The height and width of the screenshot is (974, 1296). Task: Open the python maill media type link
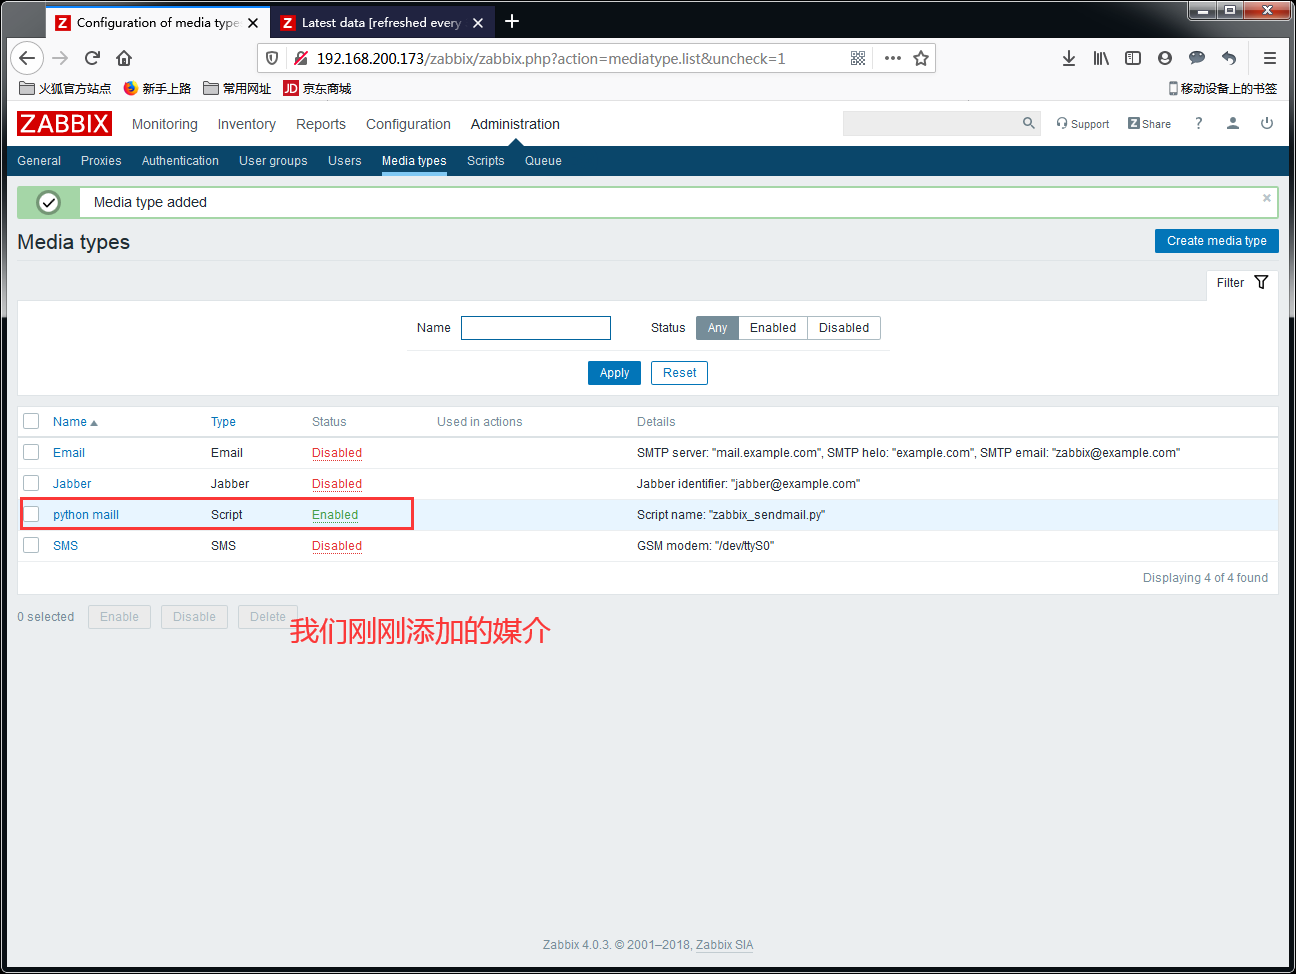coord(86,515)
